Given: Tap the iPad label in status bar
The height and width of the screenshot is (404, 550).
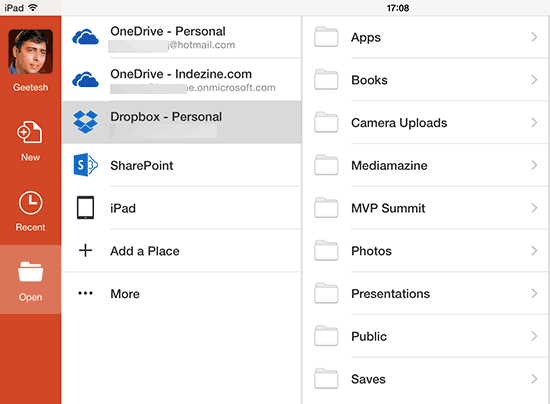Looking at the screenshot, I should point(14,8).
